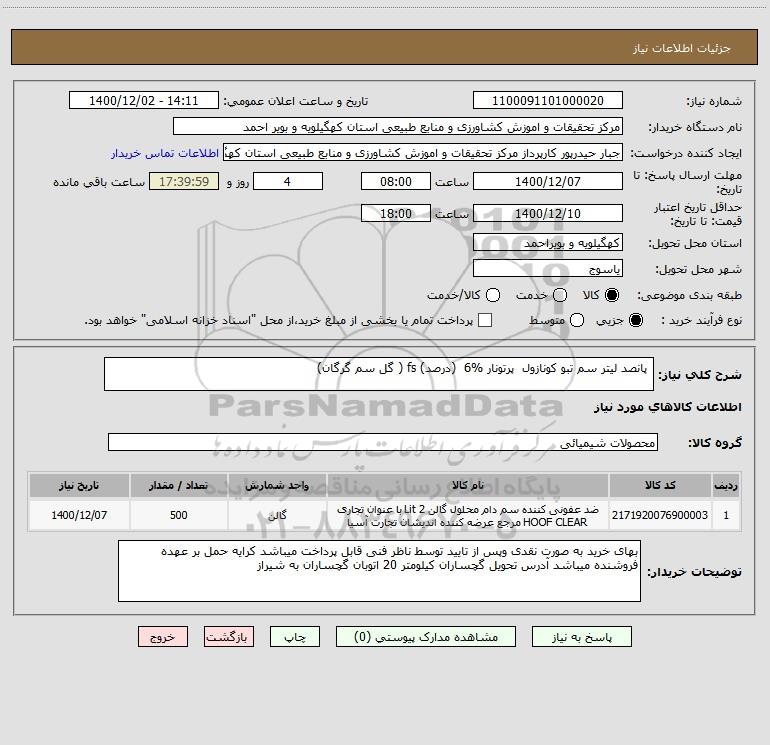Click the announcement date field 1400/12/02 - 14:11
Image resolution: width=770 pixels, height=745 pixels.
[144, 100]
